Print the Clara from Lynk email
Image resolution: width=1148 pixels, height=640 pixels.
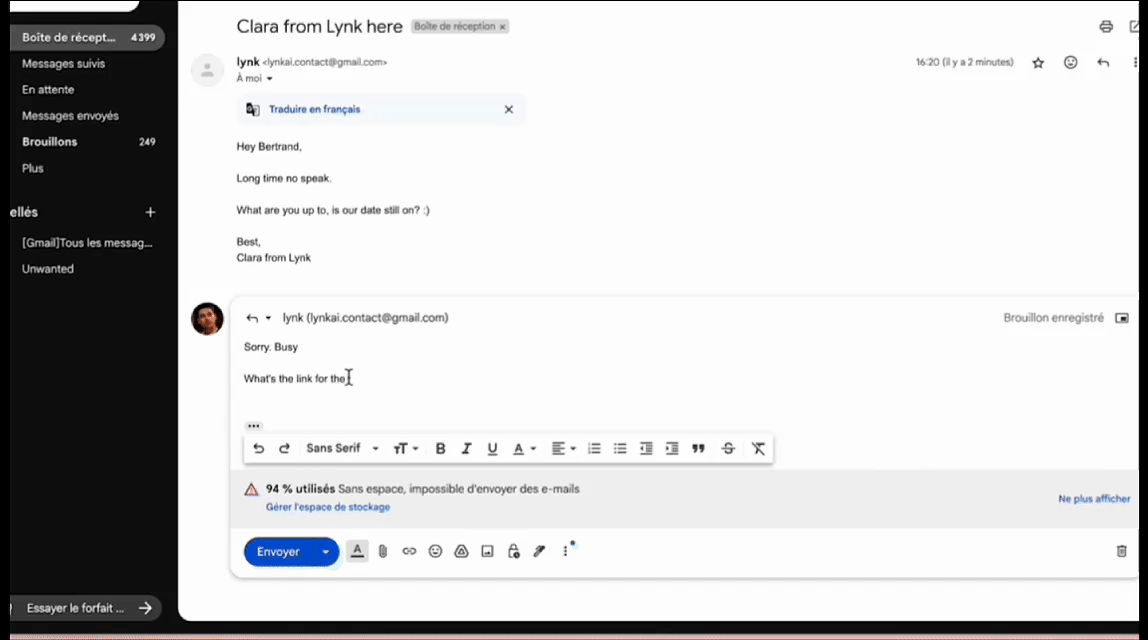(1105, 27)
